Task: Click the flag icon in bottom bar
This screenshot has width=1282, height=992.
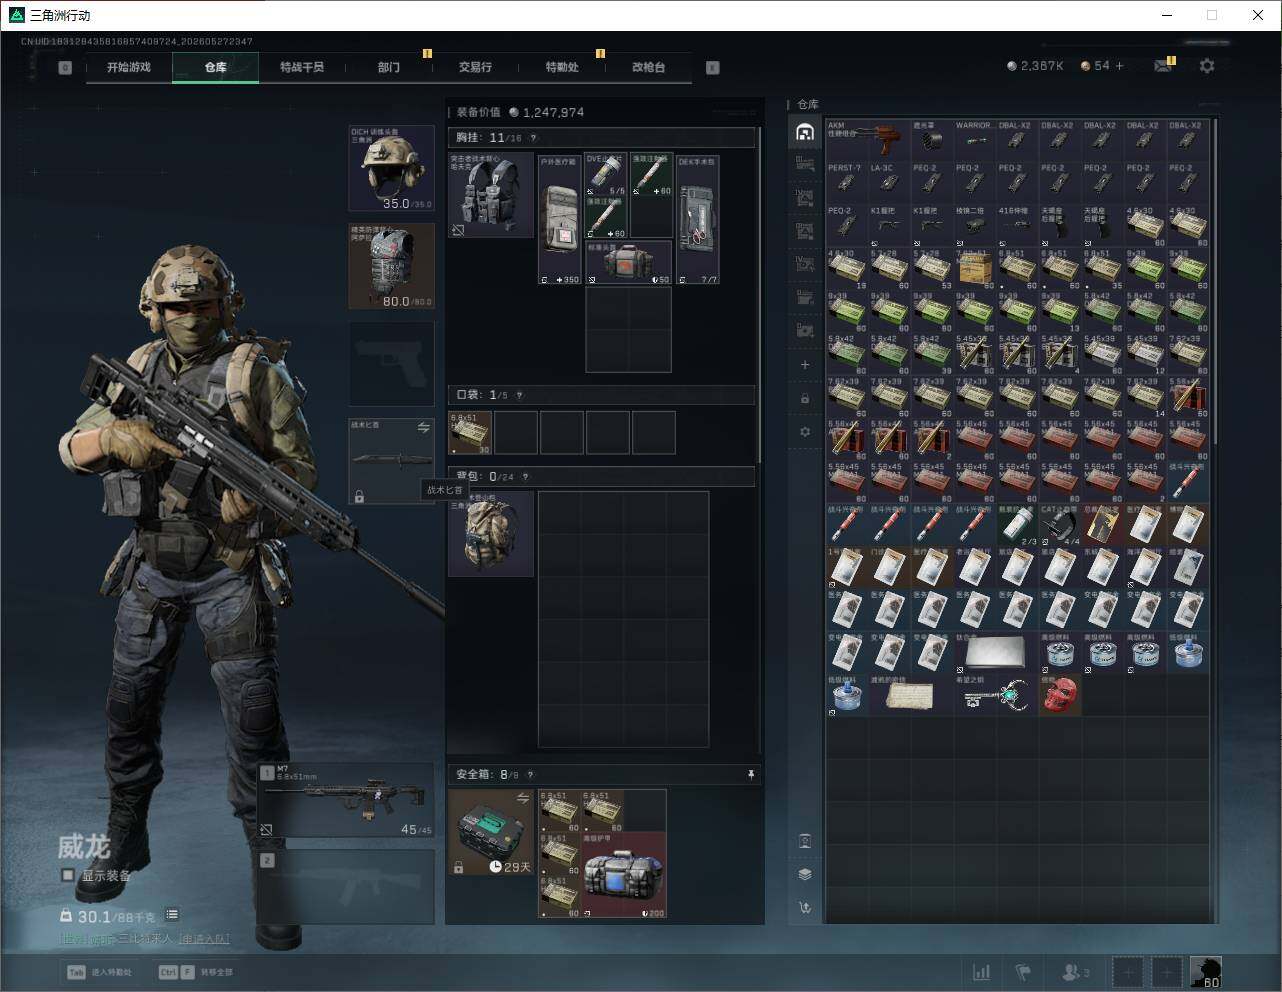Action: point(1023,972)
